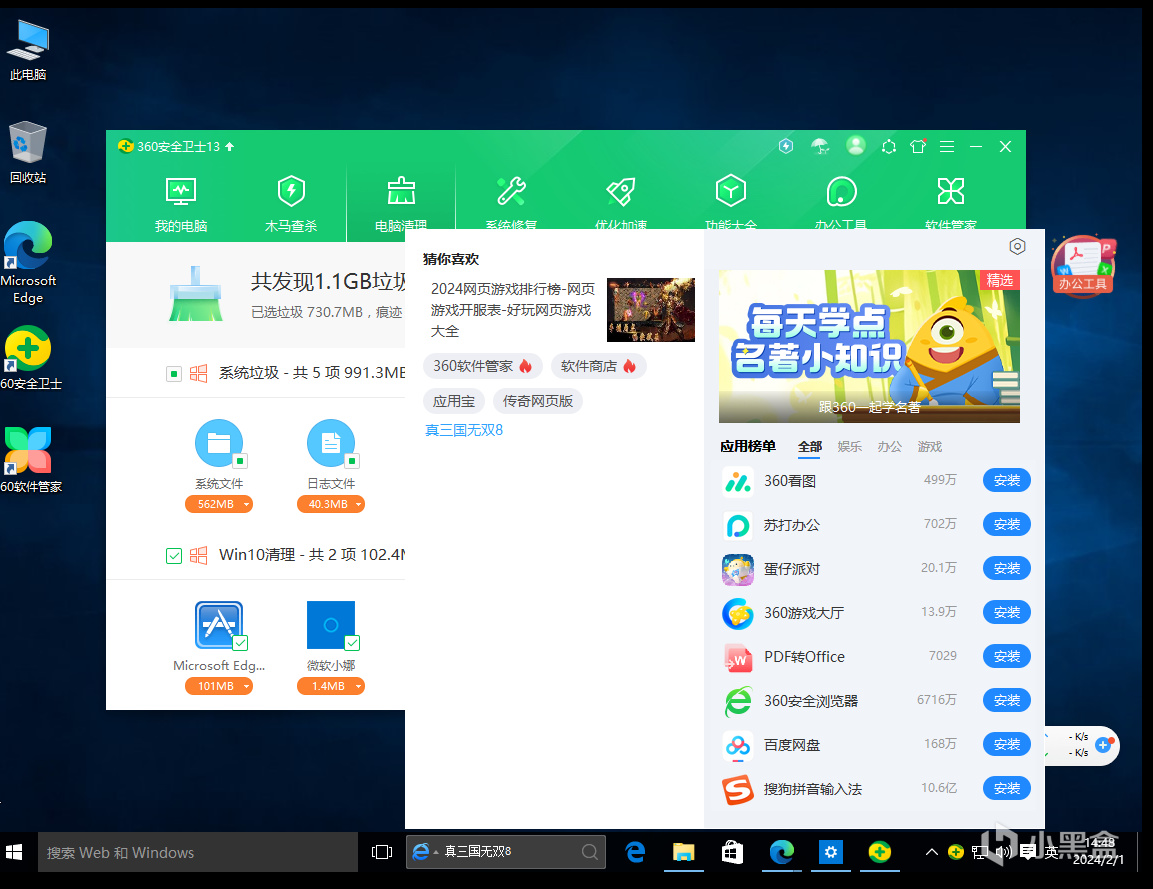Go to 优化加速 rocket tab
This screenshot has height=889, width=1153.
point(621,203)
